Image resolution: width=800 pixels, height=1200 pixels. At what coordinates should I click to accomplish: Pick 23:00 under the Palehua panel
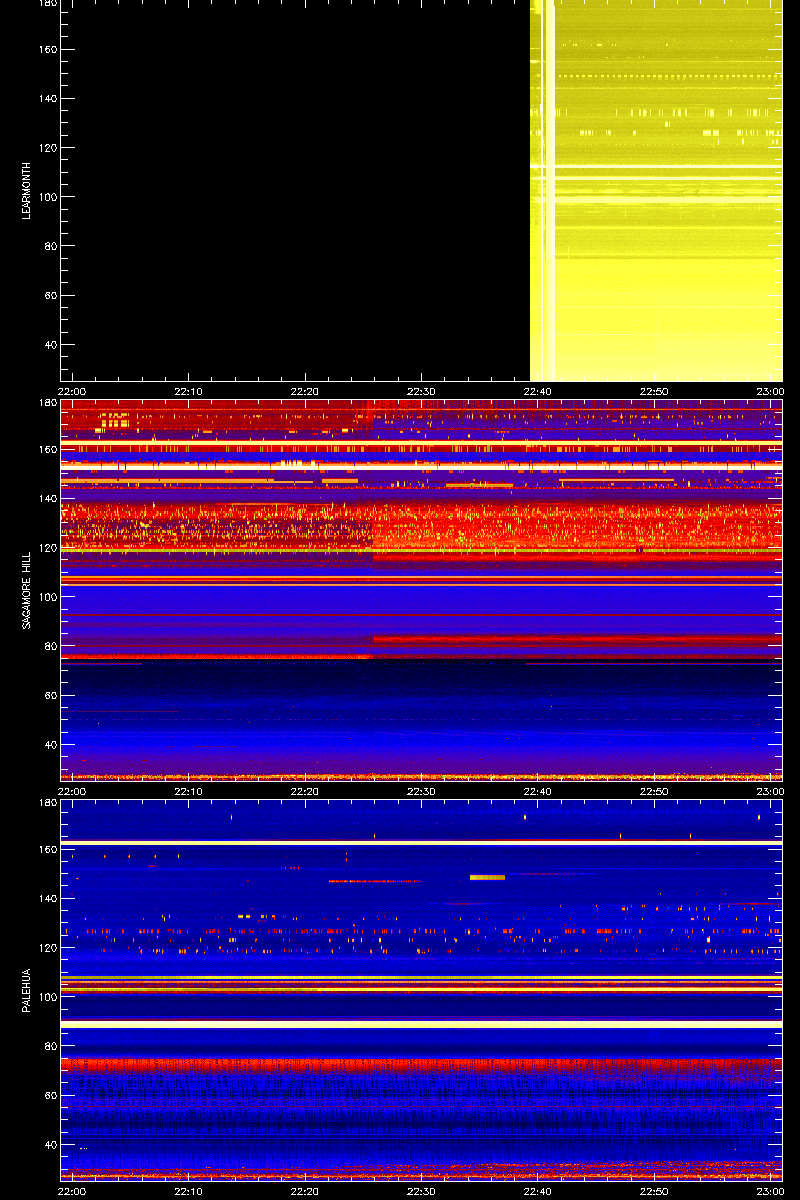[x=770, y=1191]
